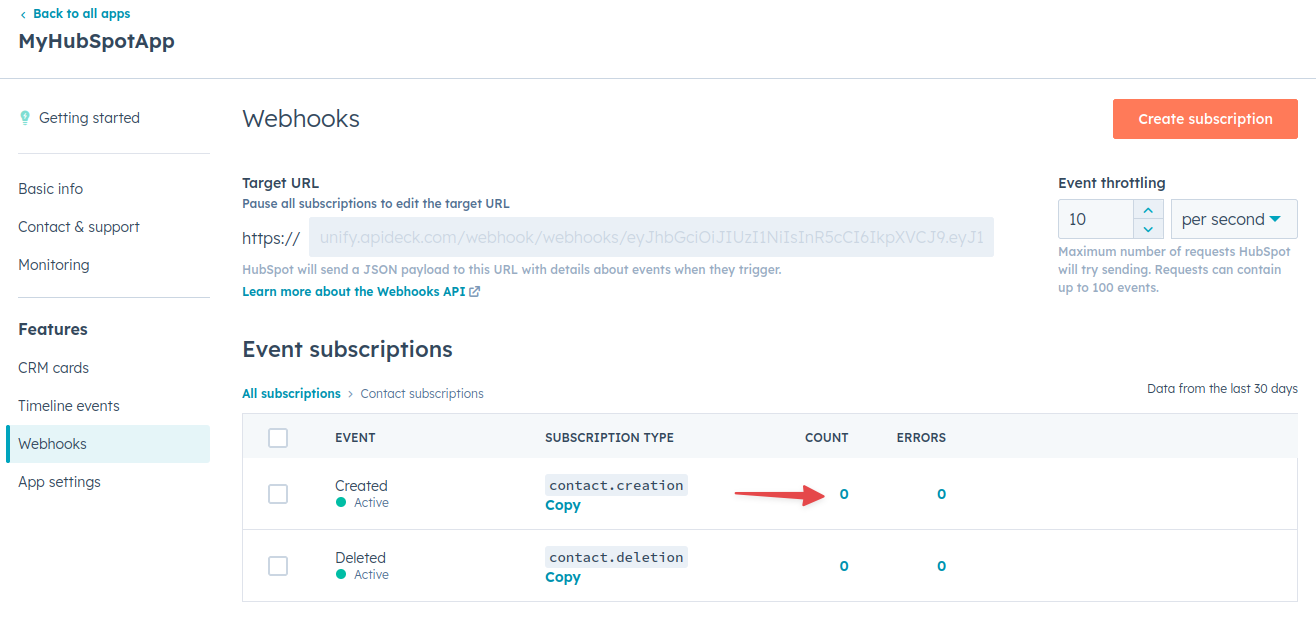Decrease event throttling with the down arrow
Screen dimensions: 1316x624
coord(1148,229)
